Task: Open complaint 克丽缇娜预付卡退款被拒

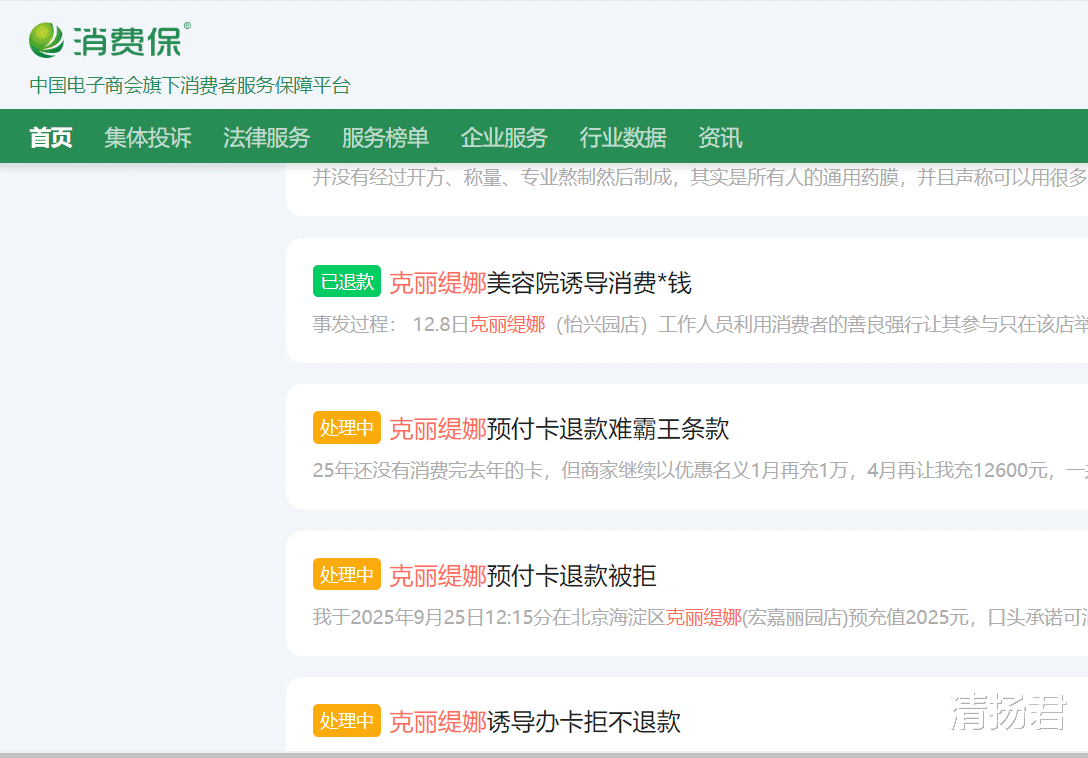Action: pyautogui.click(x=523, y=575)
